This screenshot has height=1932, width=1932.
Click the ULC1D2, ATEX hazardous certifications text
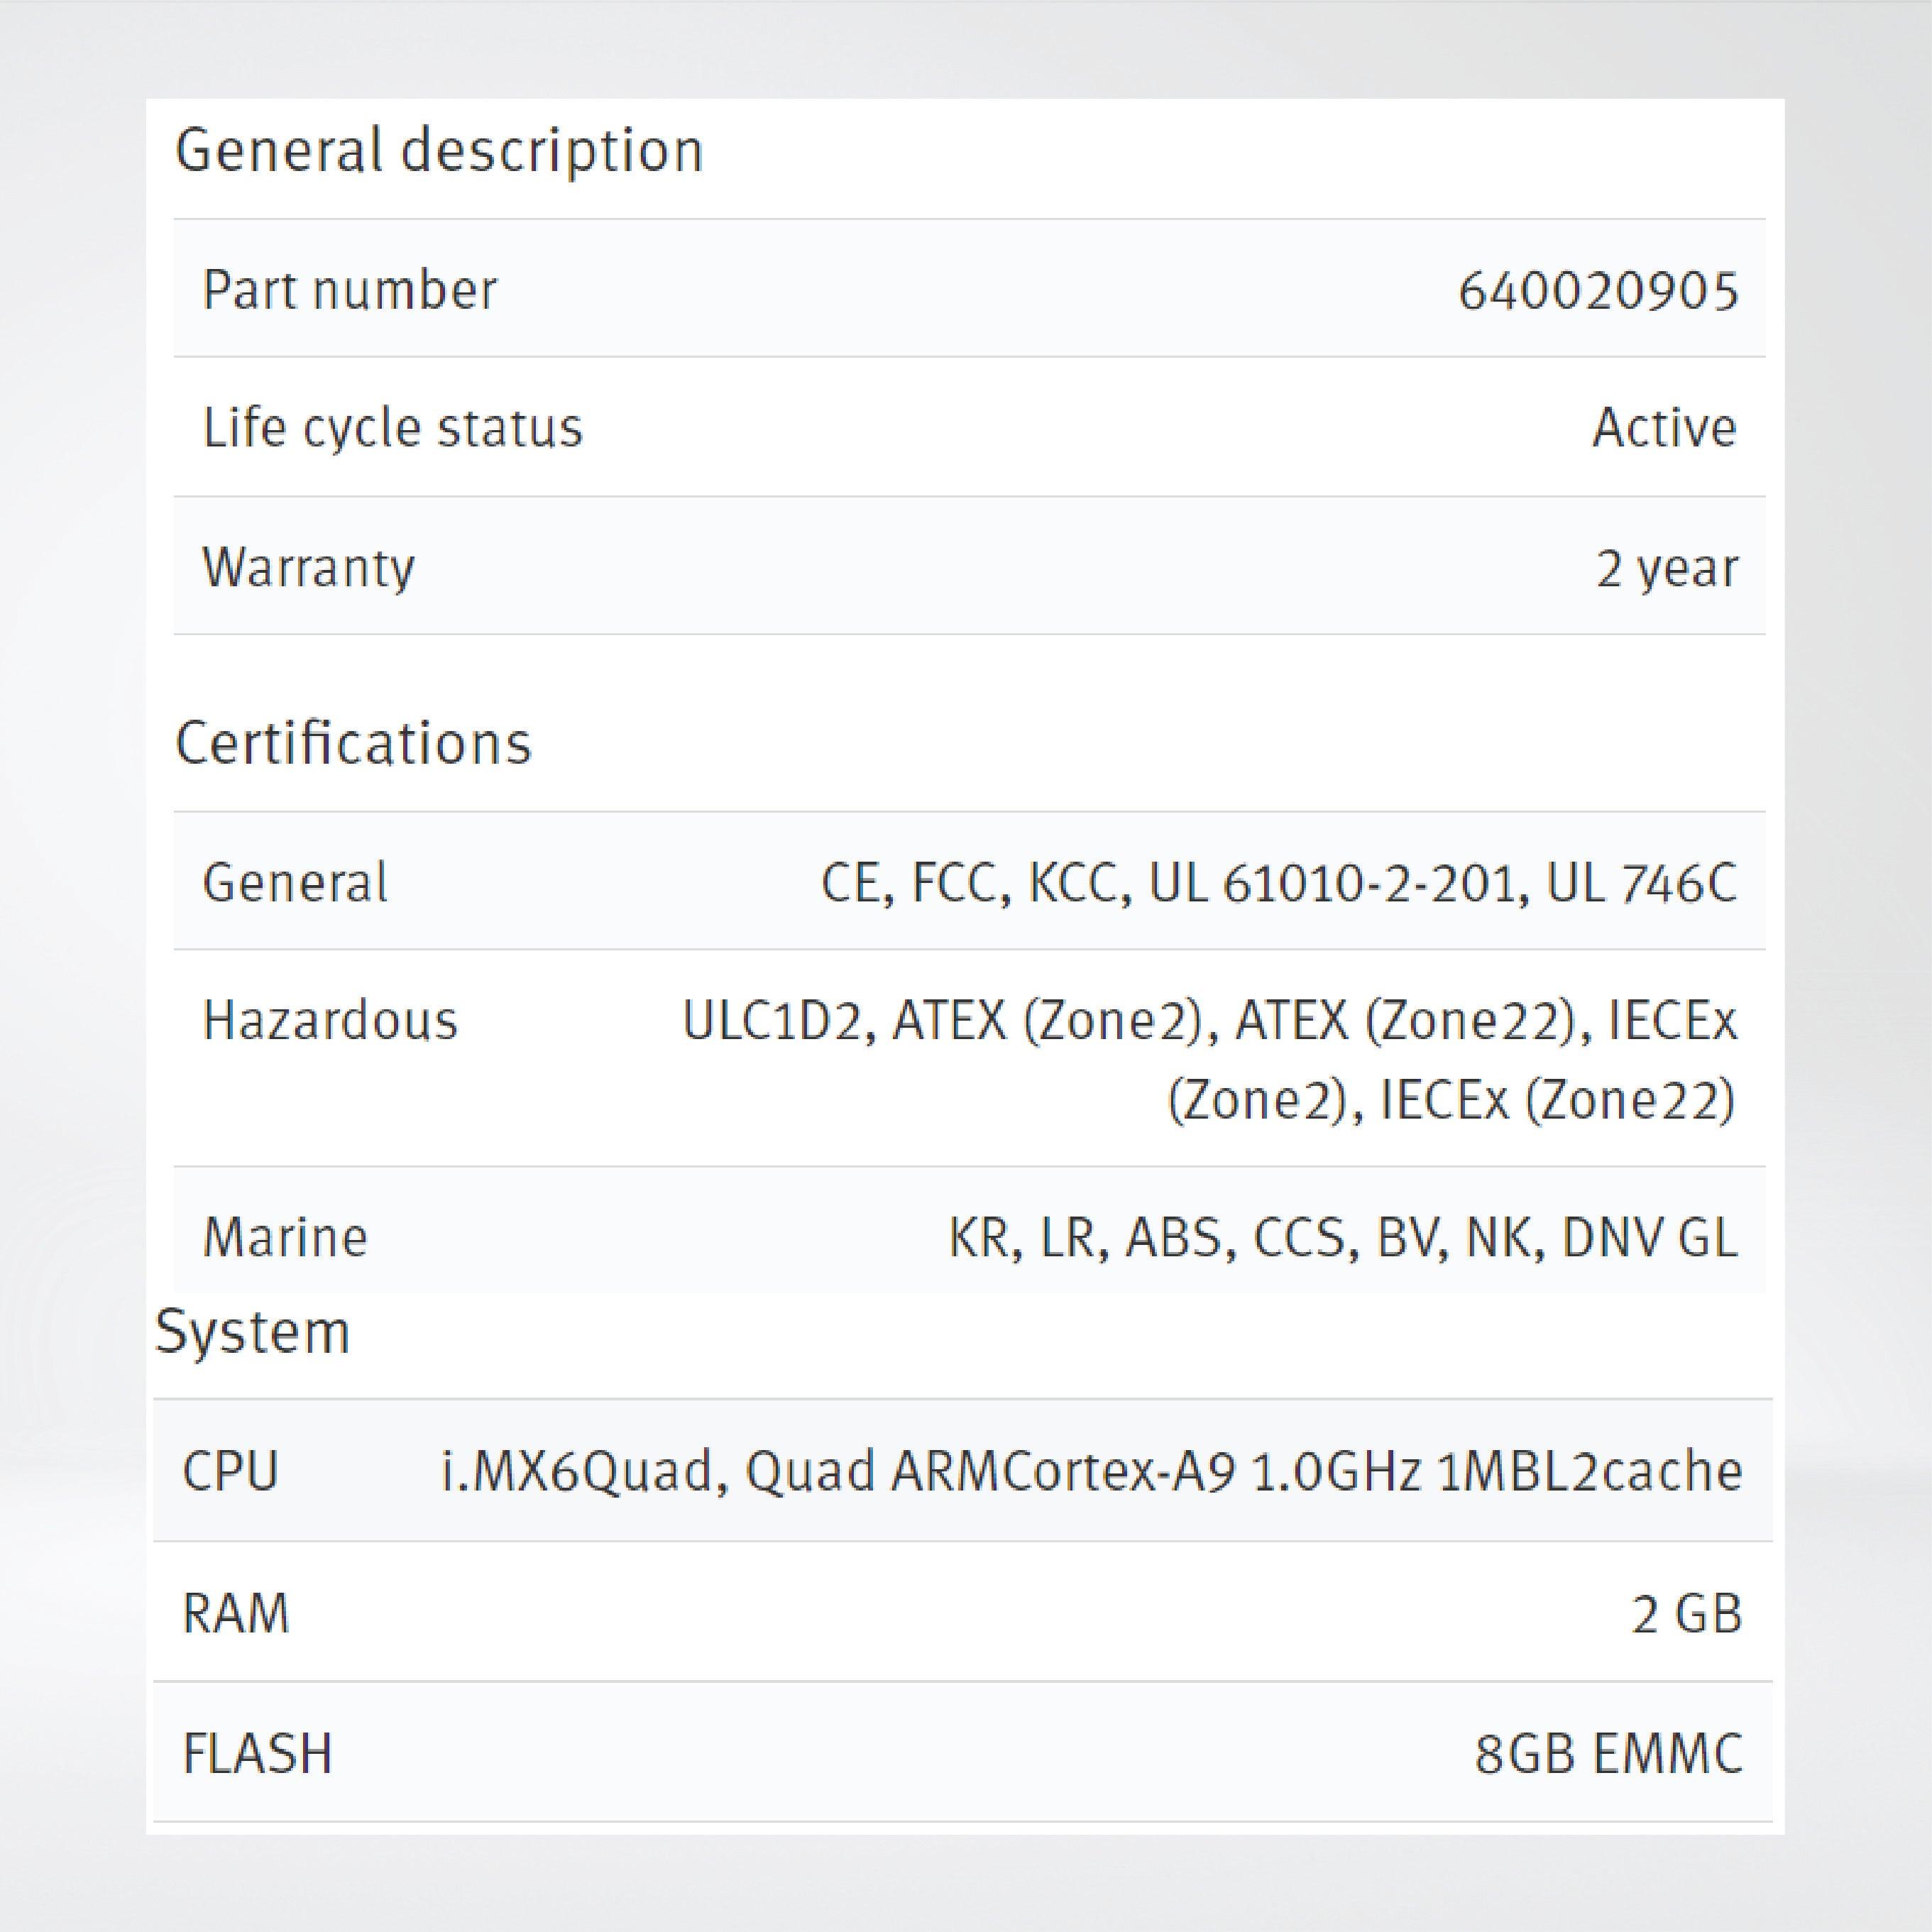coord(1208,1060)
